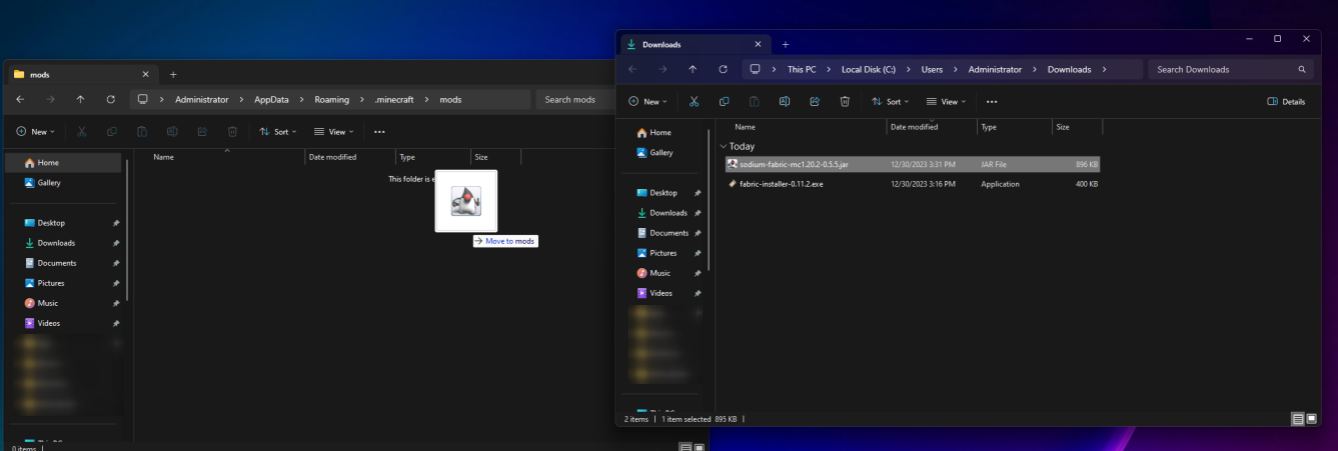Collapse the Today group in Downloads
The width and height of the screenshot is (1338, 451).
[x=723, y=146]
